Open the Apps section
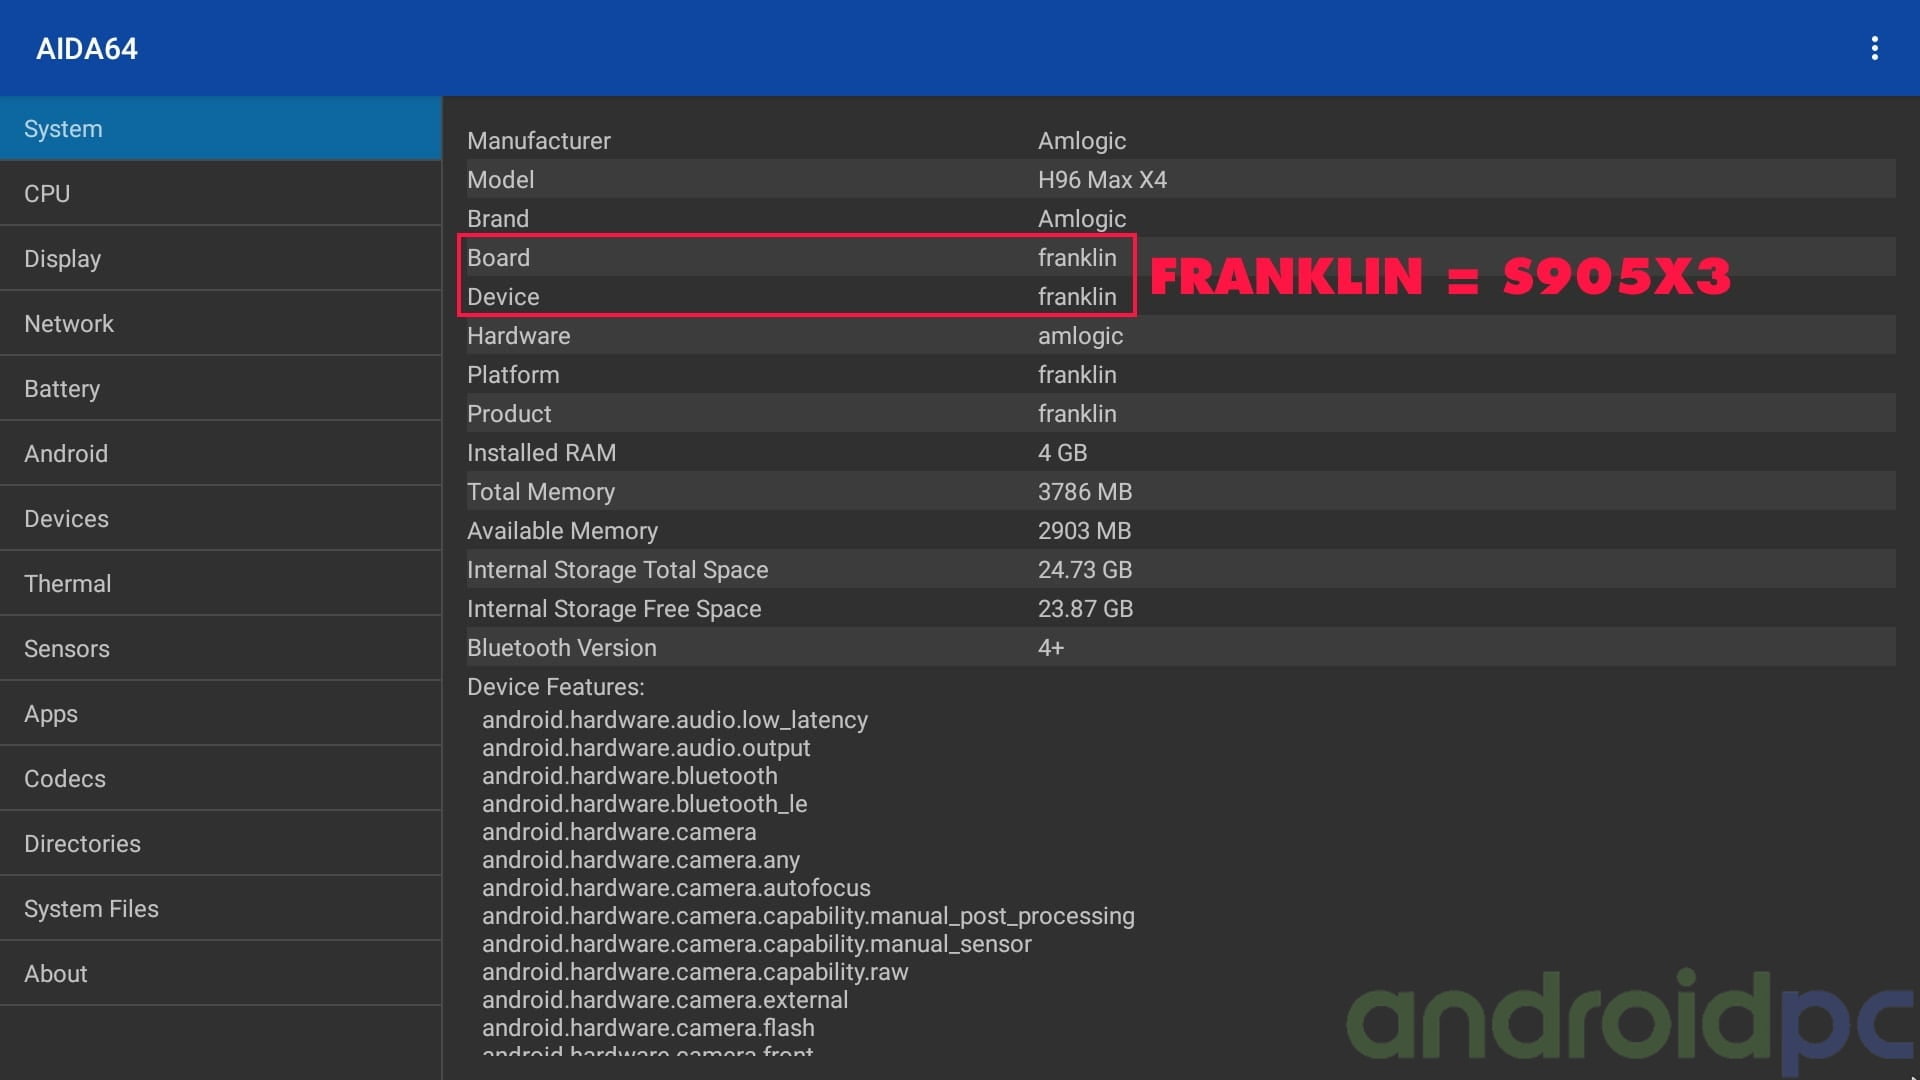This screenshot has width=1920, height=1080. (220, 714)
